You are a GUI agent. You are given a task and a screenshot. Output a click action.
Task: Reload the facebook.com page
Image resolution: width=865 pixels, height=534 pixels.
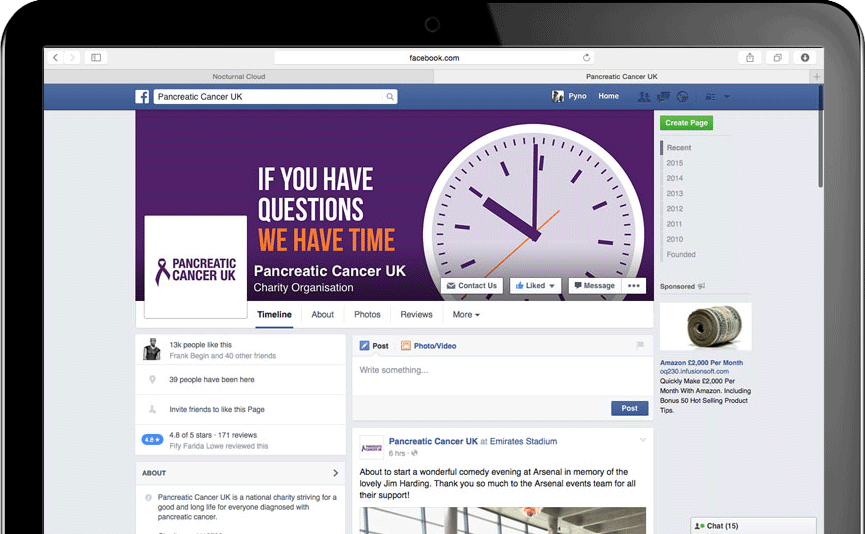tap(586, 57)
